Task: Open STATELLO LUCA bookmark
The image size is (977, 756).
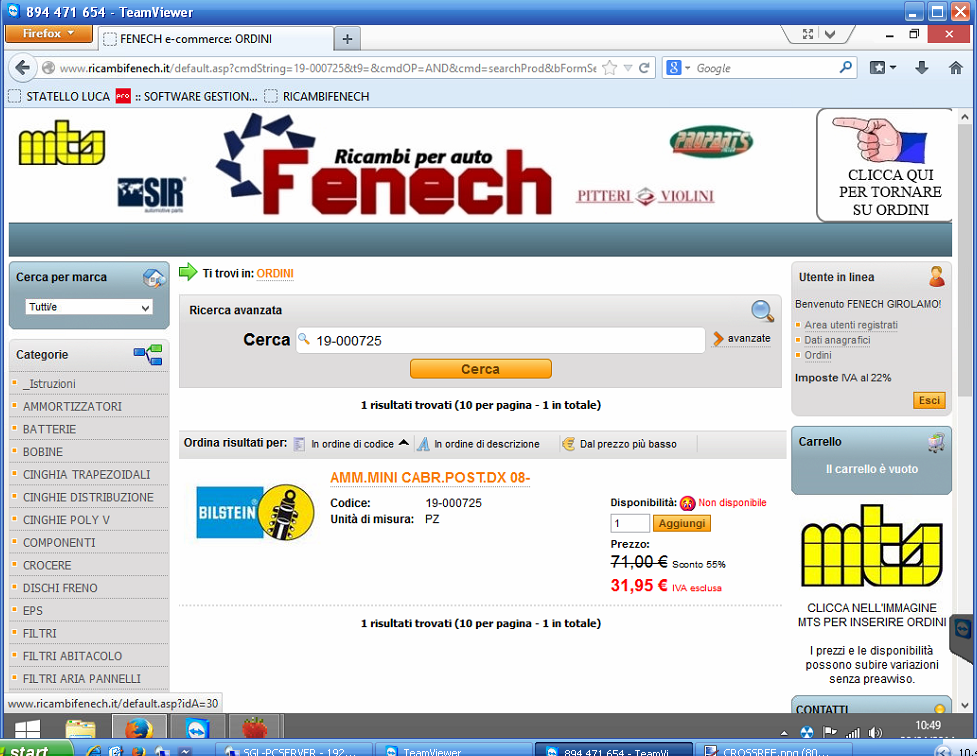Action: (x=59, y=97)
